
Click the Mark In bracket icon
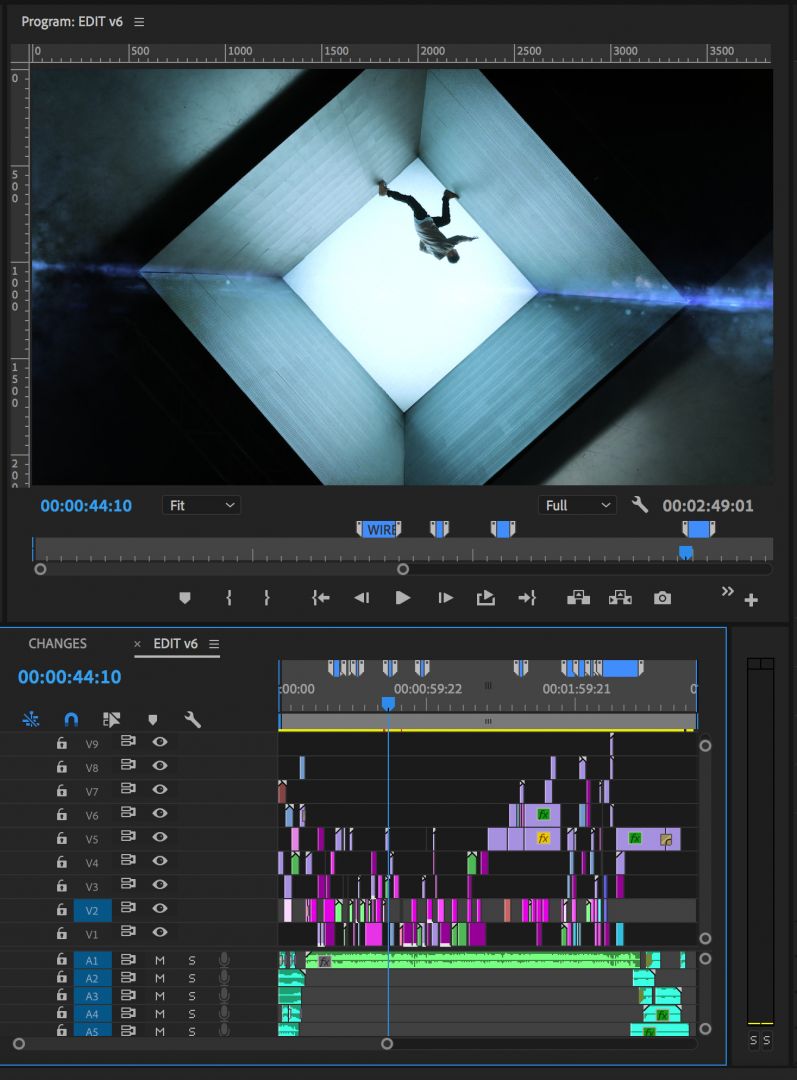point(229,598)
